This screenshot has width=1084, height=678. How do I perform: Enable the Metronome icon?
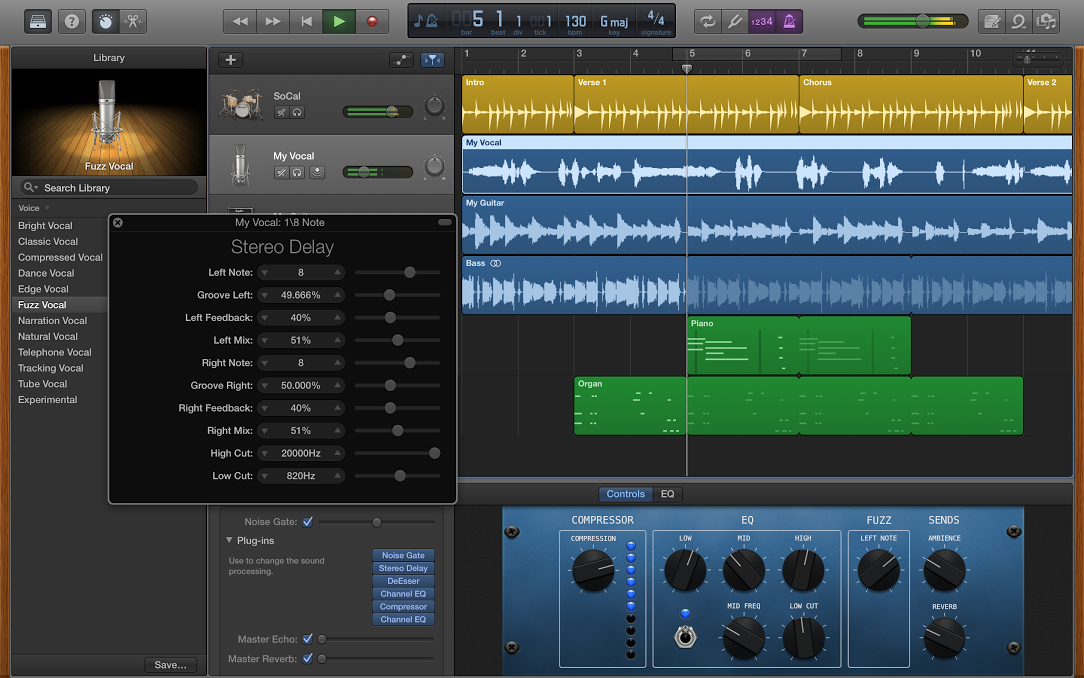coord(789,20)
